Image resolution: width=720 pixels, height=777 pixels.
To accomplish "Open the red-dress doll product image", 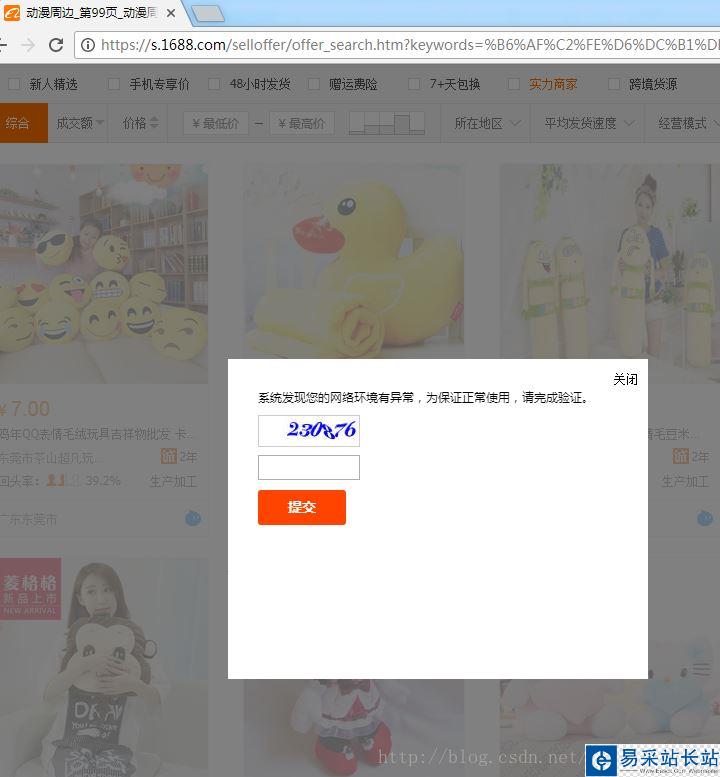I will [354, 728].
